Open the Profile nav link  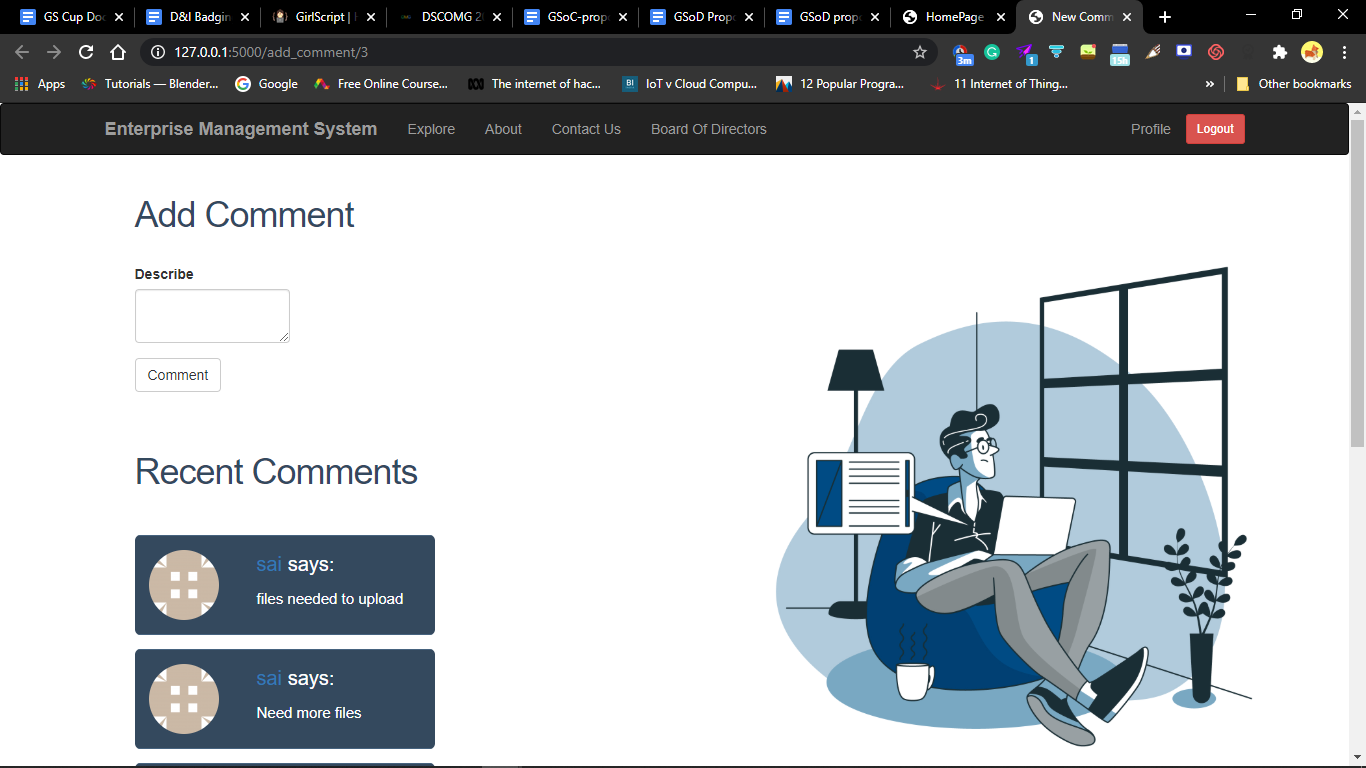pyautogui.click(x=1151, y=129)
